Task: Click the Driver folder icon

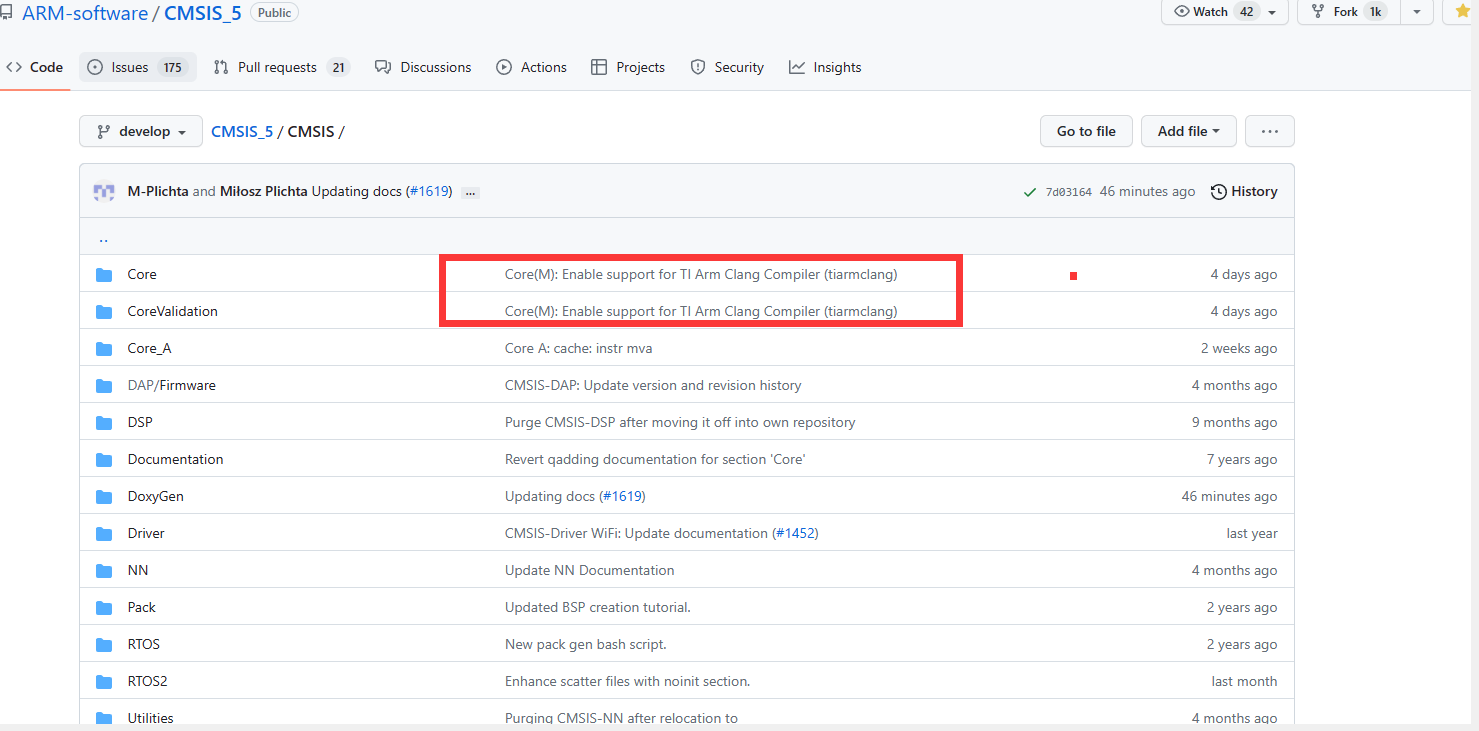Action: pyautogui.click(x=104, y=534)
